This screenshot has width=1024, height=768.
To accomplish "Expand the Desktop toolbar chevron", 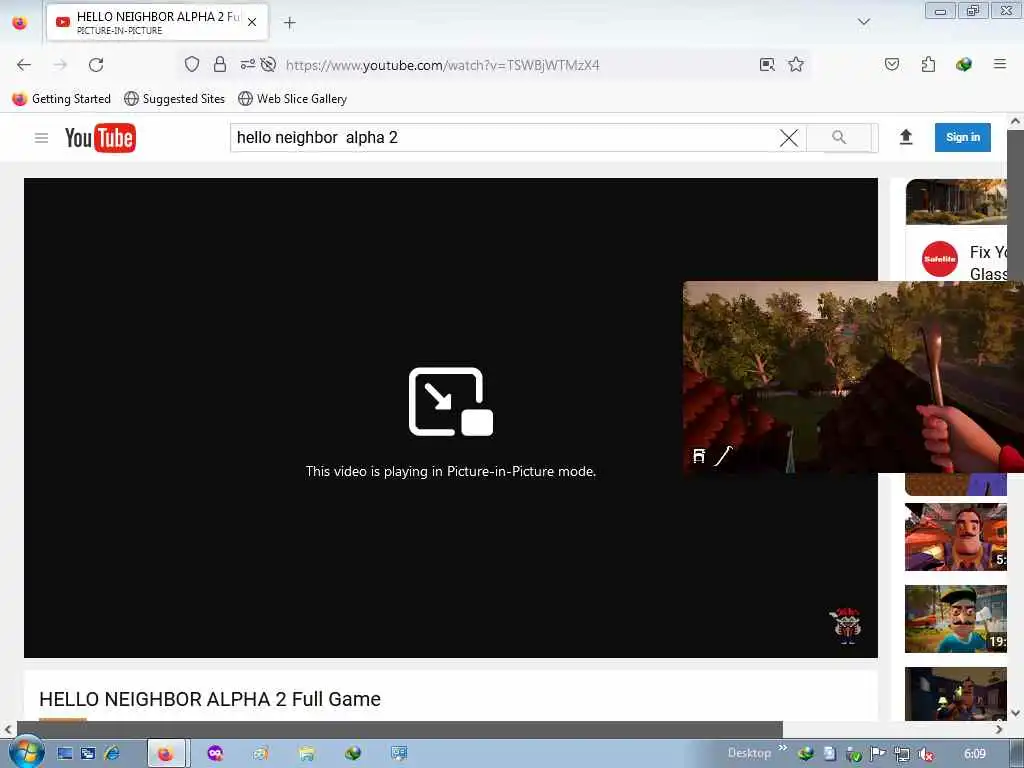I will [x=782, y=748].
